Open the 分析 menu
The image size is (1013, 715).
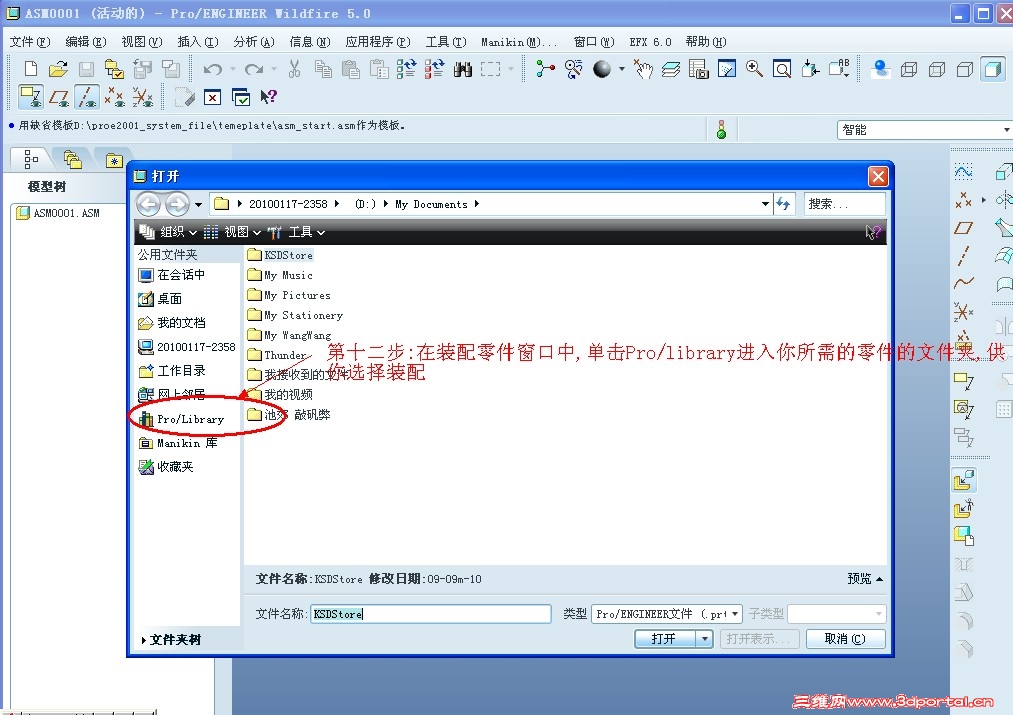[254, 42]
